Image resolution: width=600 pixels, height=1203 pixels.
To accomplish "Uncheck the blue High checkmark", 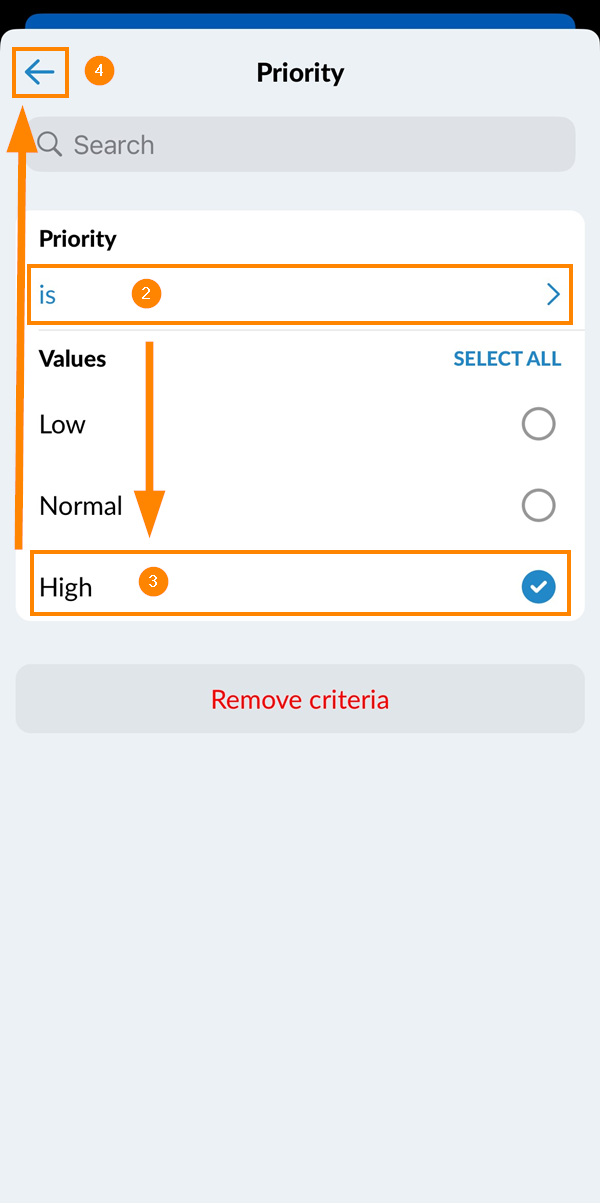I will (x=538, y=587).
